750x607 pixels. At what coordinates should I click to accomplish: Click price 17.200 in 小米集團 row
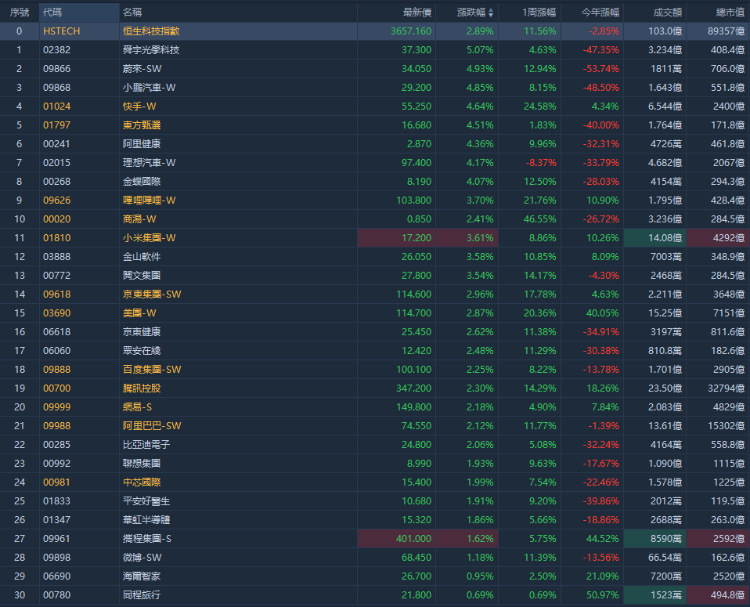416,238
